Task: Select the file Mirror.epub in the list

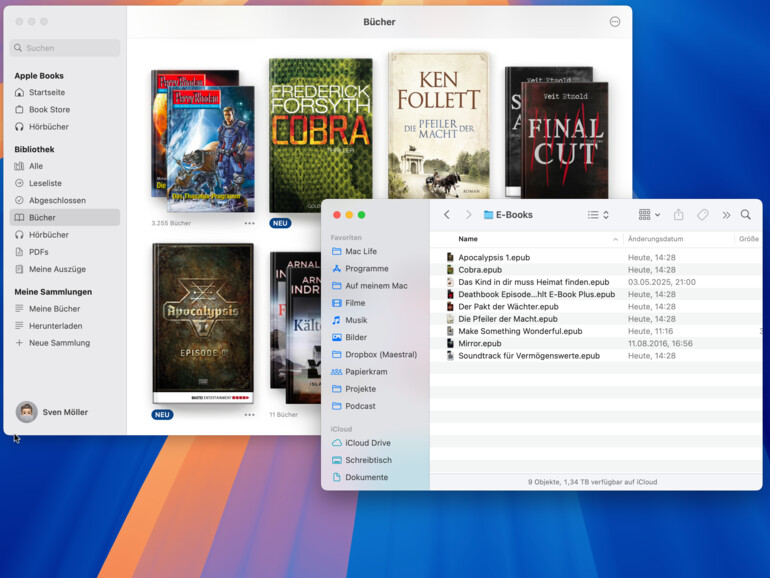Action: (x=480, y=343)
